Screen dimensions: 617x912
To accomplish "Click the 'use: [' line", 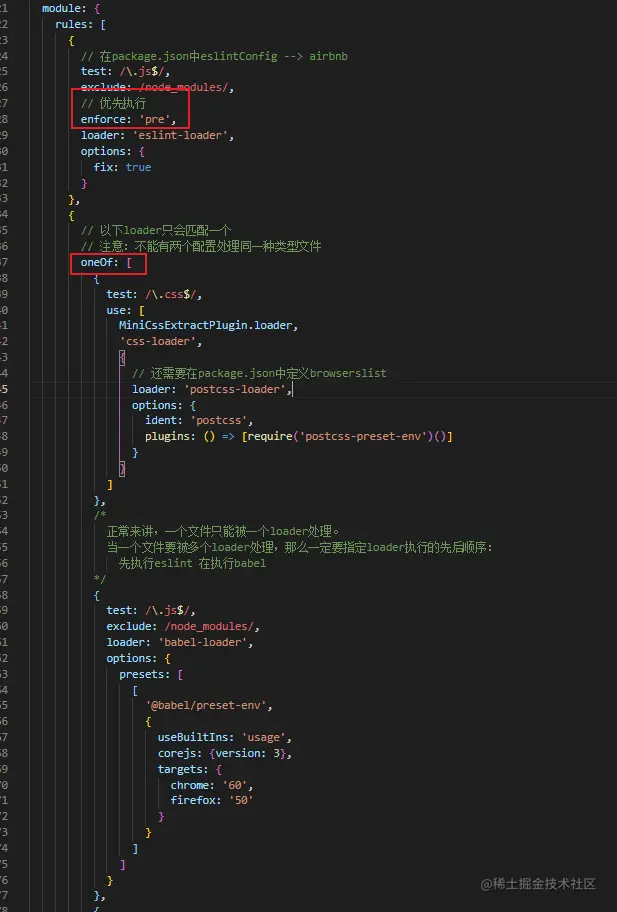I will tap(125, 311).
